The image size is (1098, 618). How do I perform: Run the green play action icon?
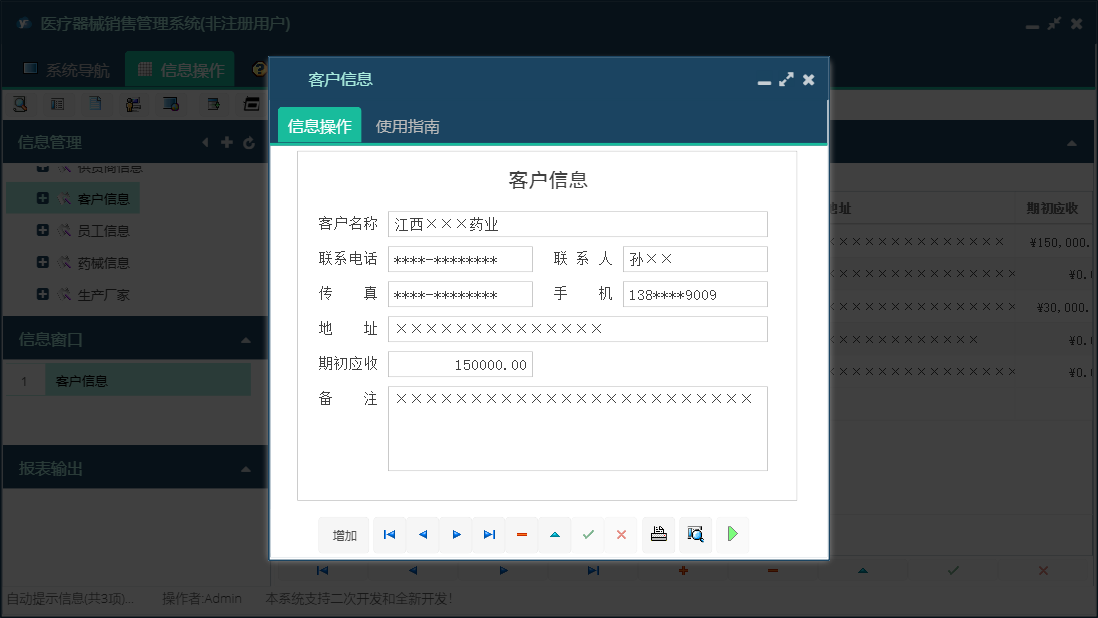pos(732,535)
